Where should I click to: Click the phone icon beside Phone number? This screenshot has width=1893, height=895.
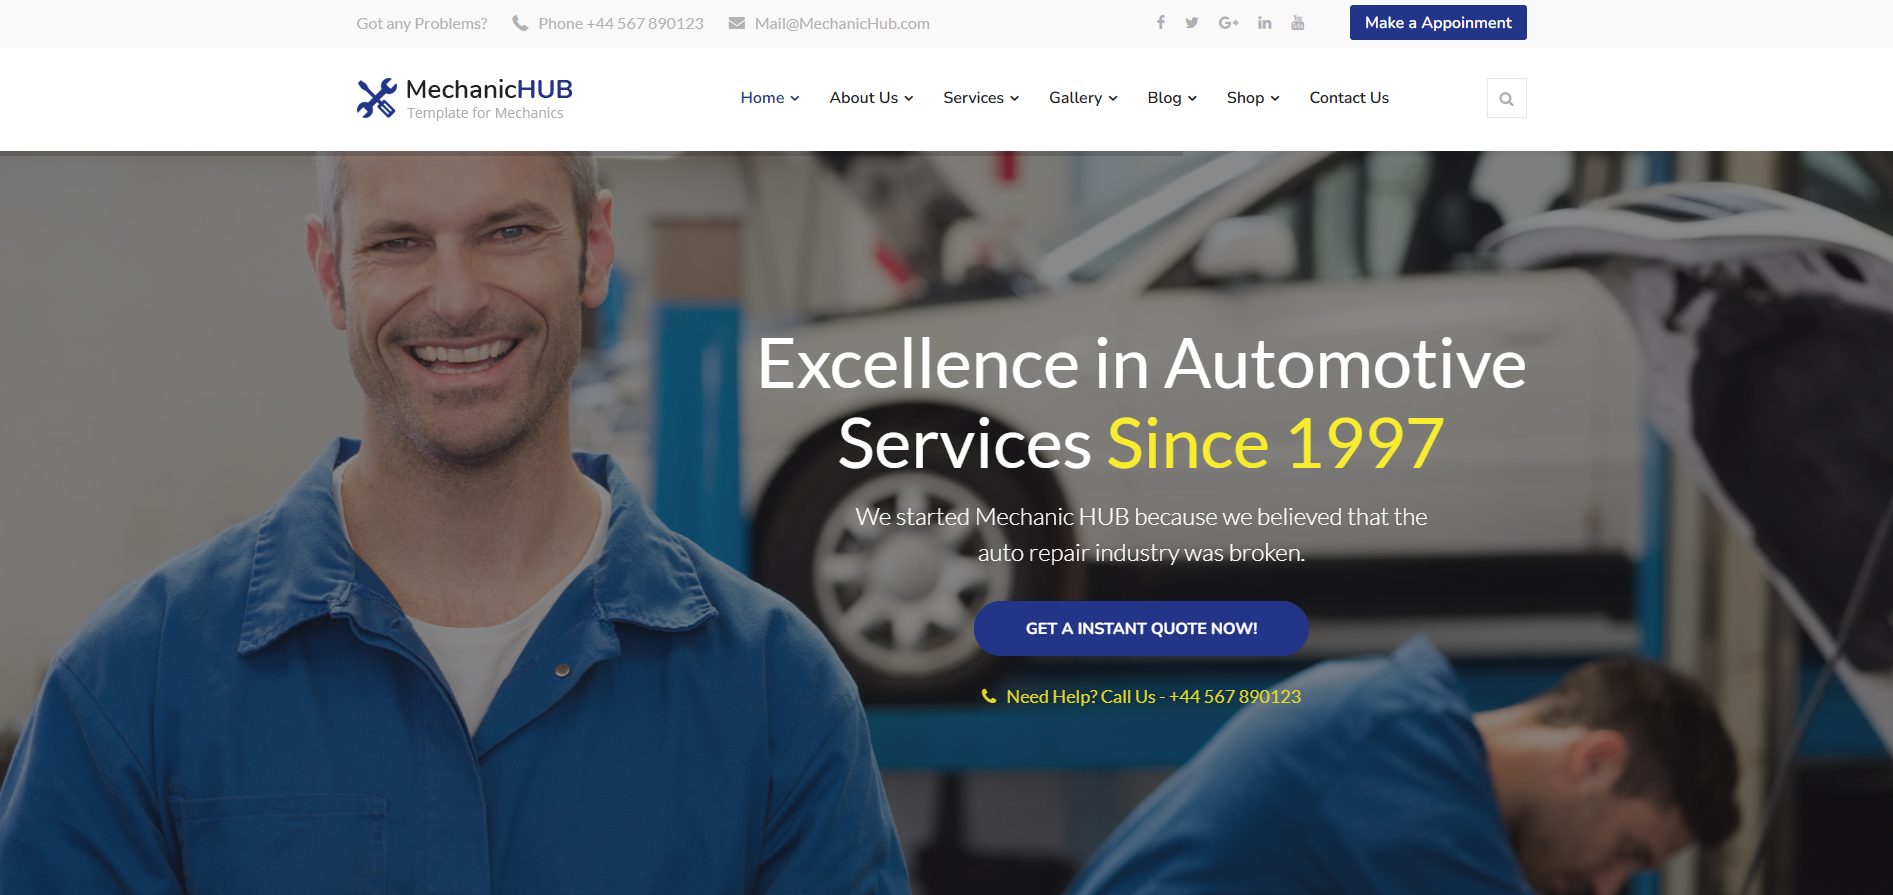pos(520,23)
